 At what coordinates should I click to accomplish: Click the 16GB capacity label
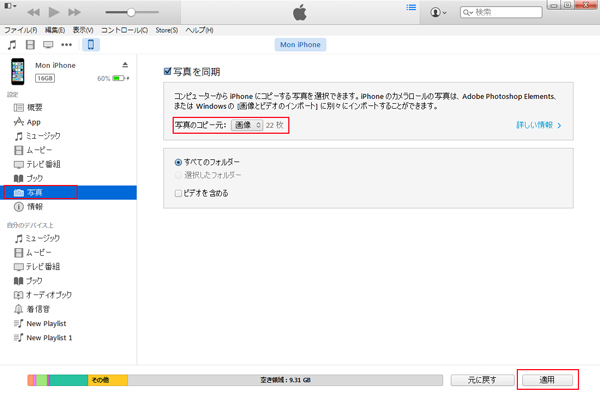[45, 78]
